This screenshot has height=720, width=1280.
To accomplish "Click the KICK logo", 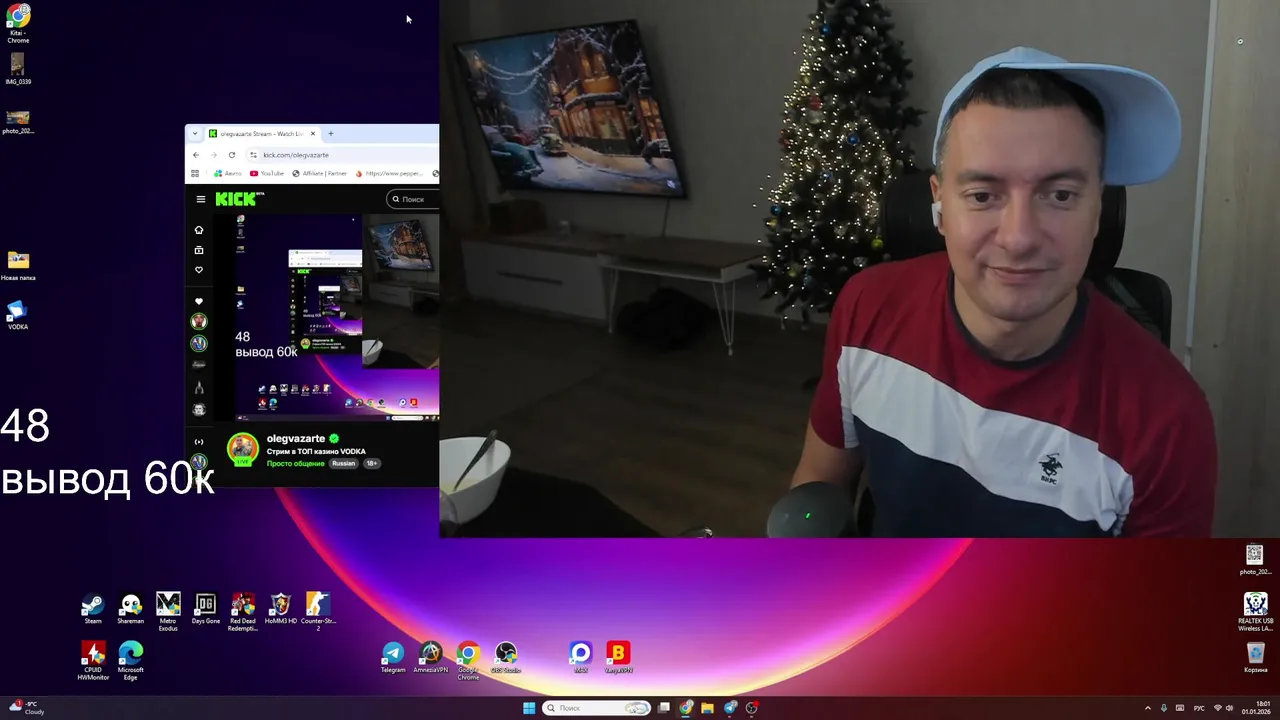I will pos(236,199).
